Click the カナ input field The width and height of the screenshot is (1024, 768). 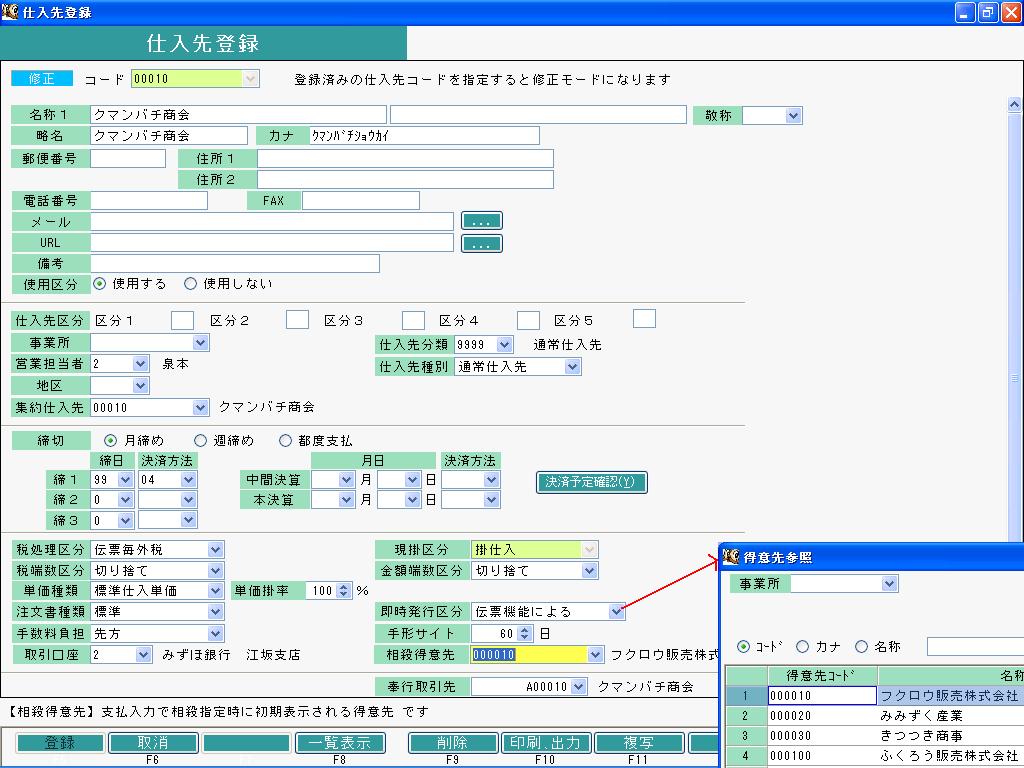[423, 136]
